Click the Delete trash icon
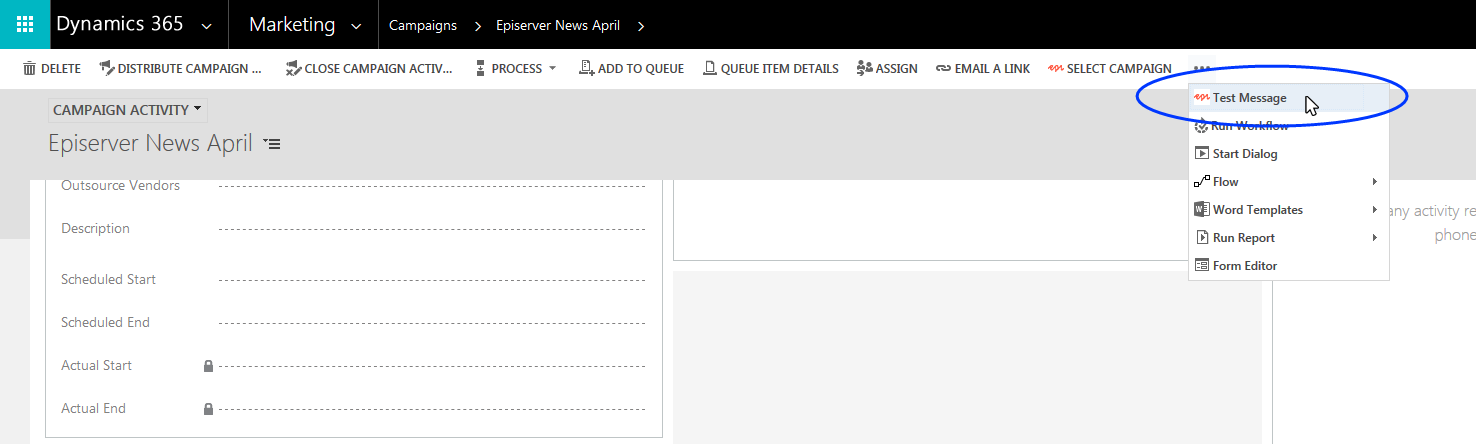 pos(29,69)
